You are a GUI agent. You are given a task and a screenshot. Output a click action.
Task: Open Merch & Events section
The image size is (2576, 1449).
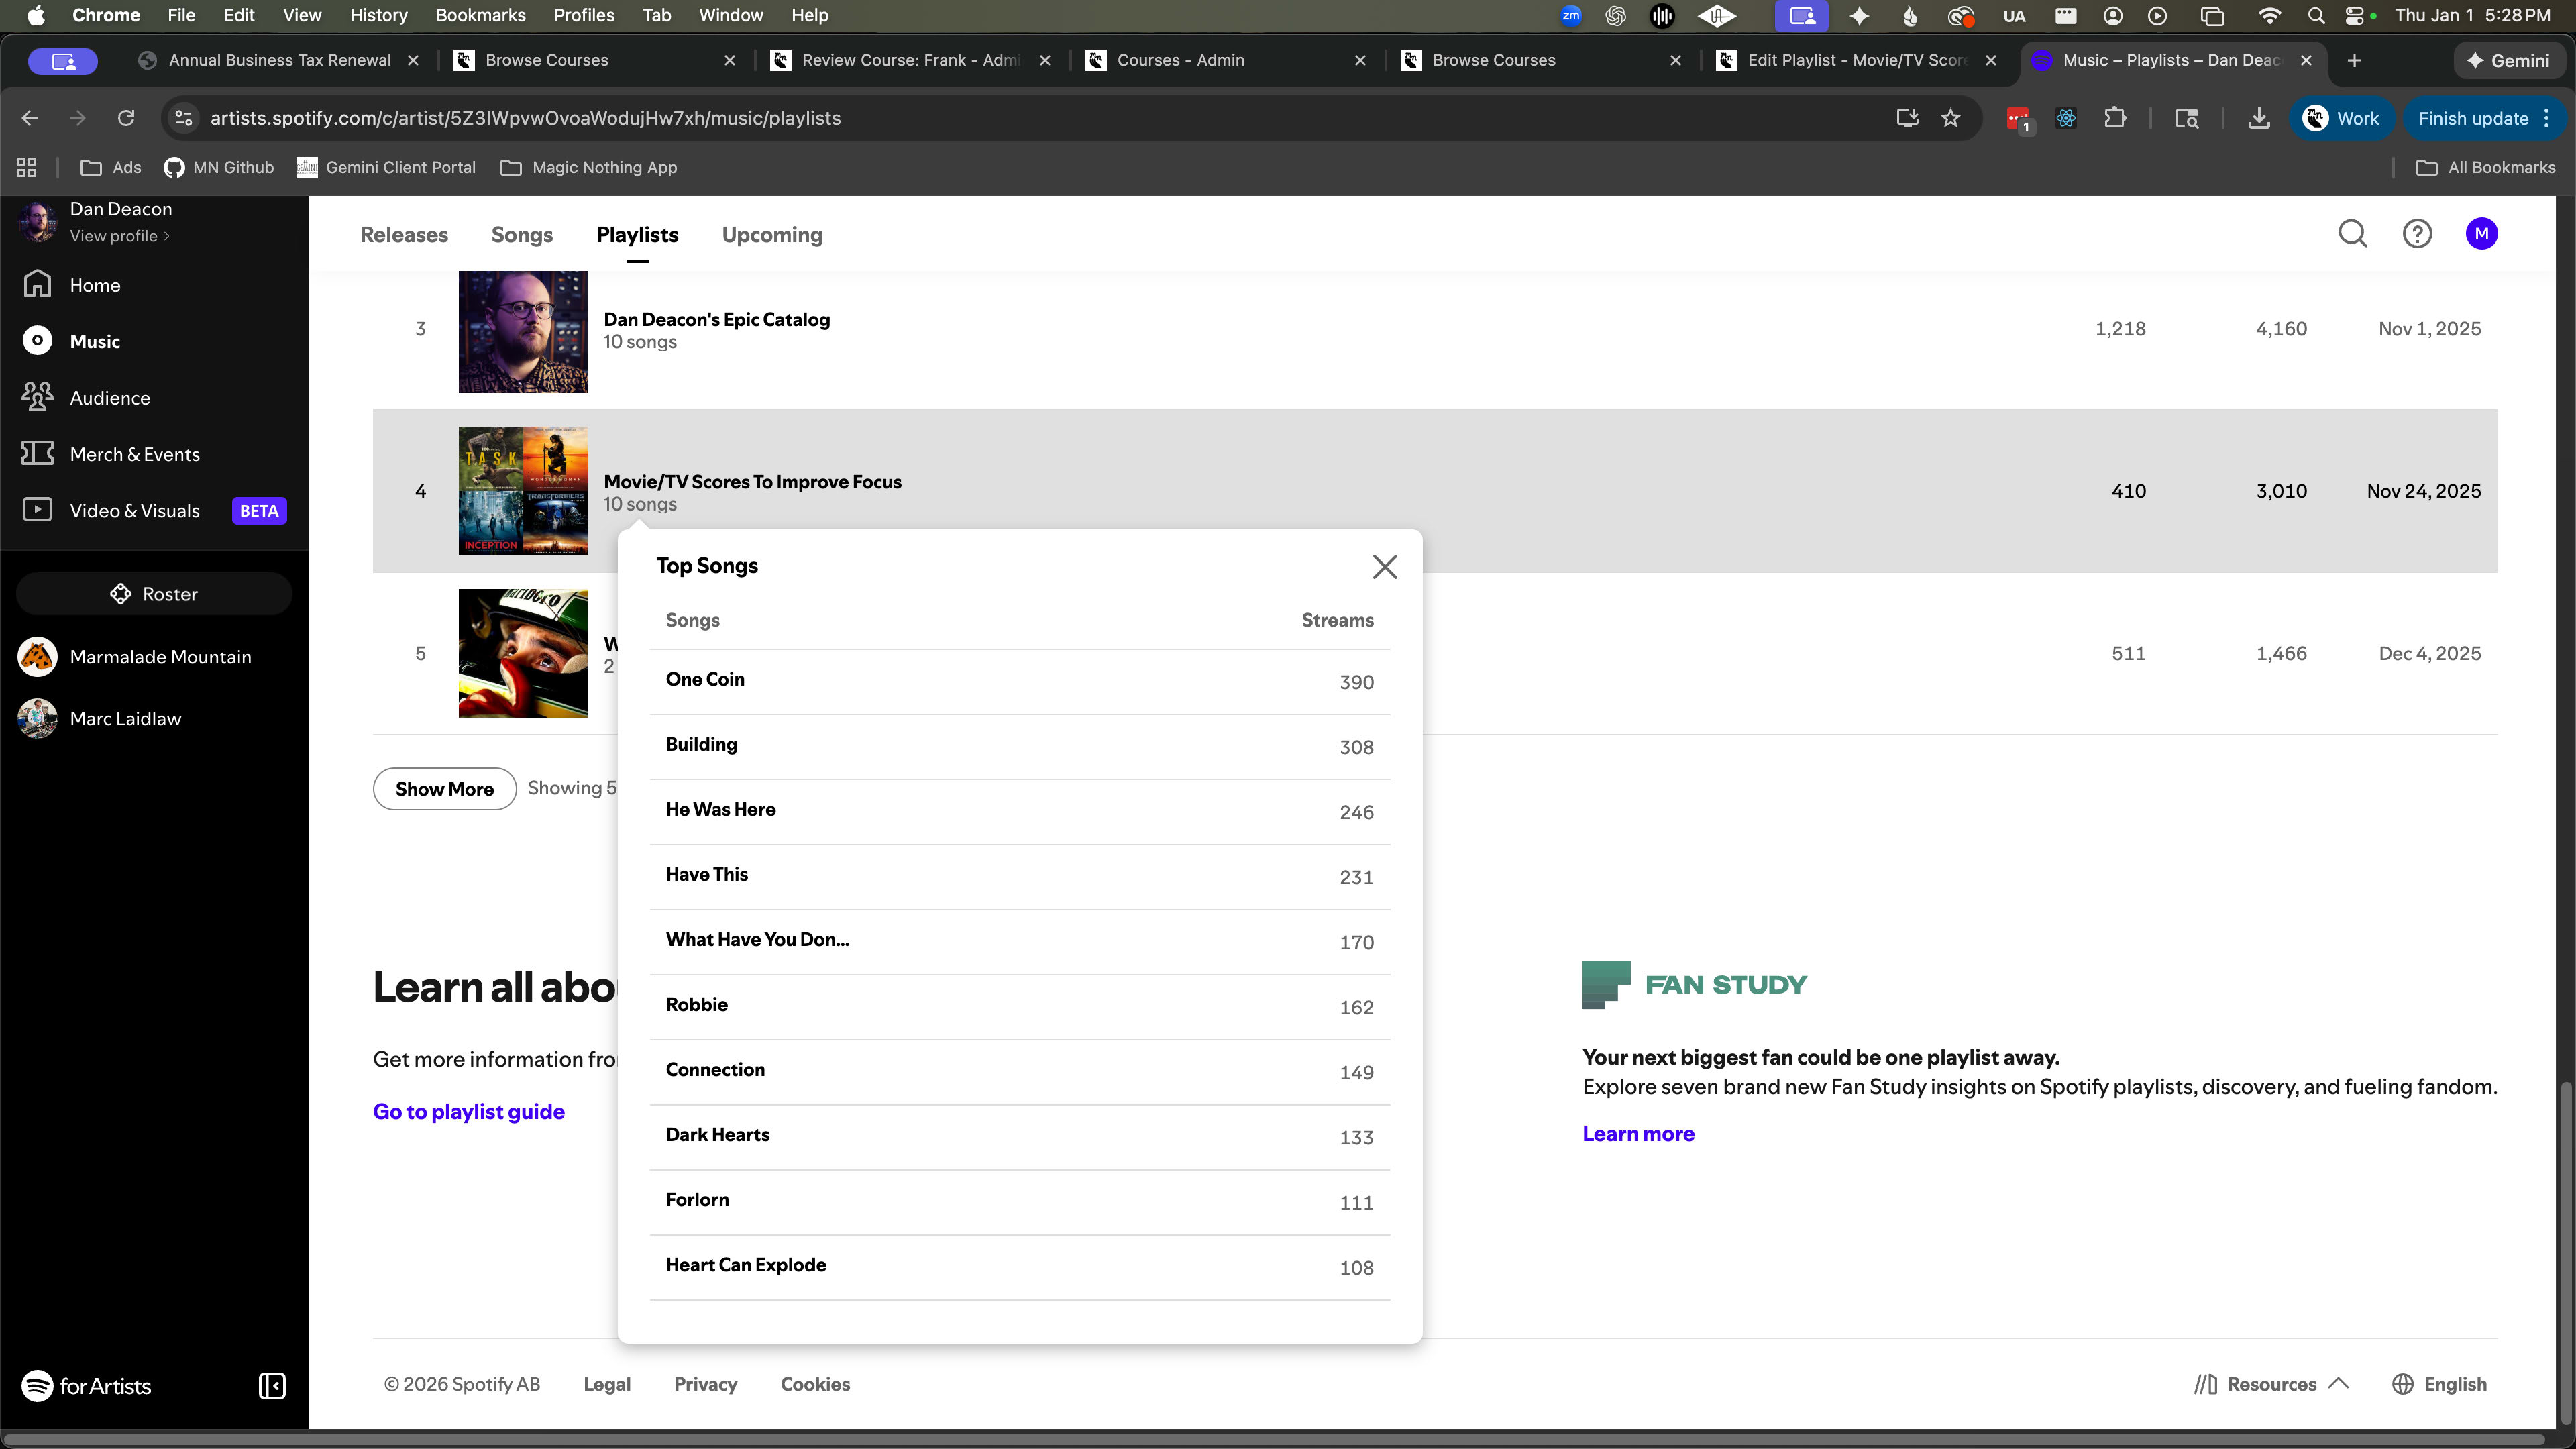click(x=134, y=454)
